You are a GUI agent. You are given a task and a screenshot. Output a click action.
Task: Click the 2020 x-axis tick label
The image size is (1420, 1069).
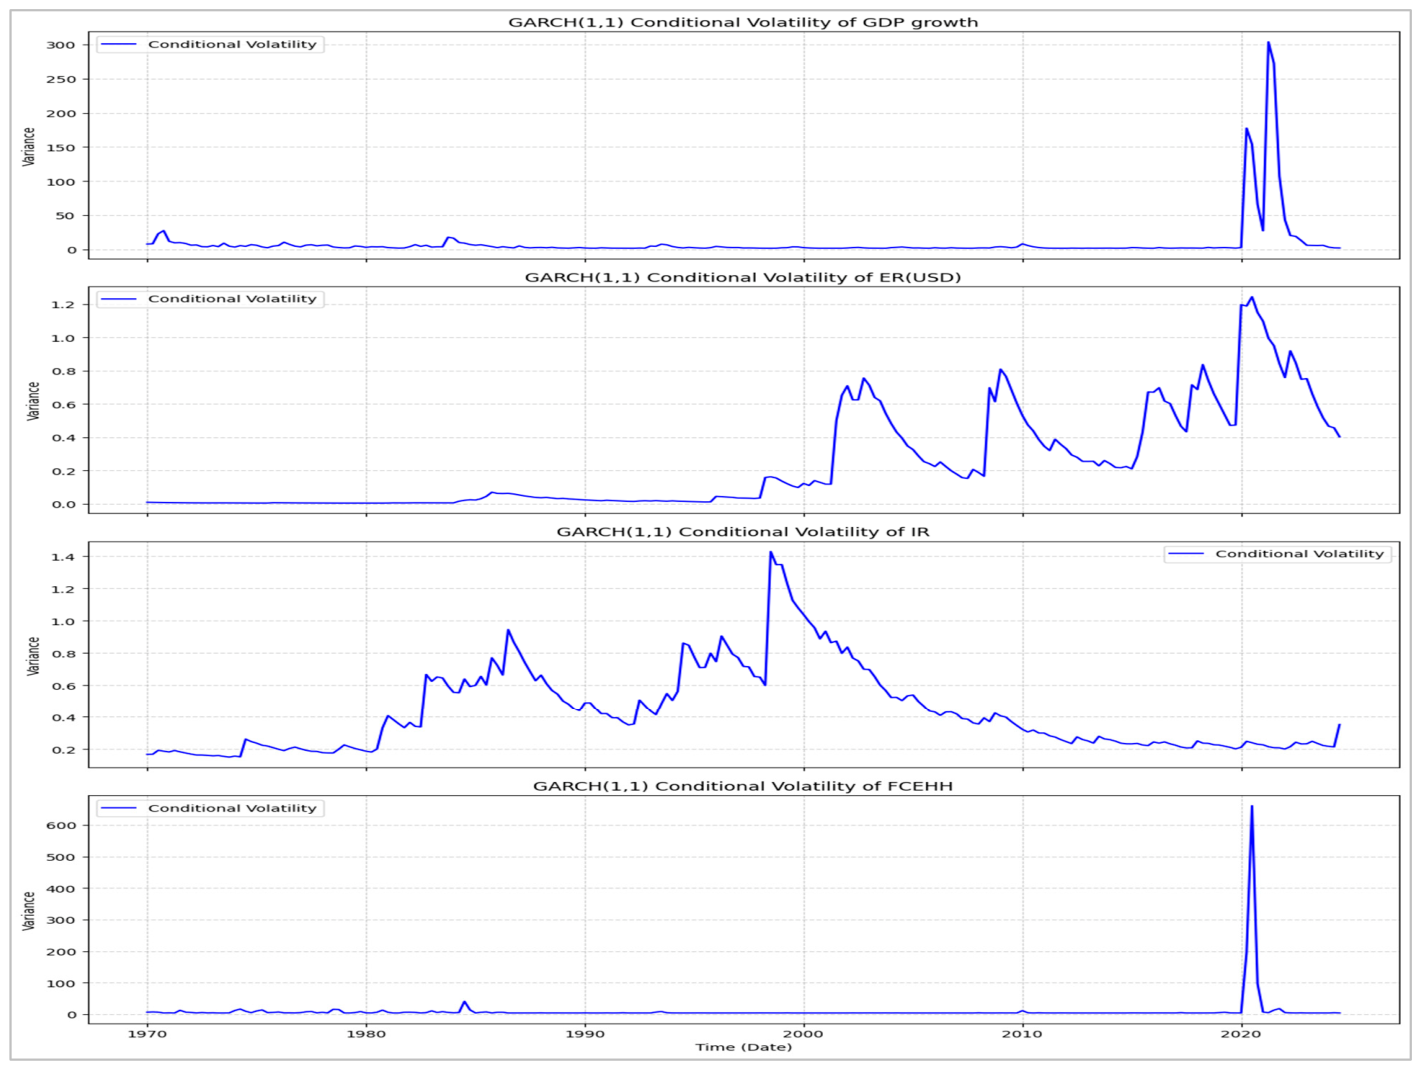(x=1241, y=1034)
